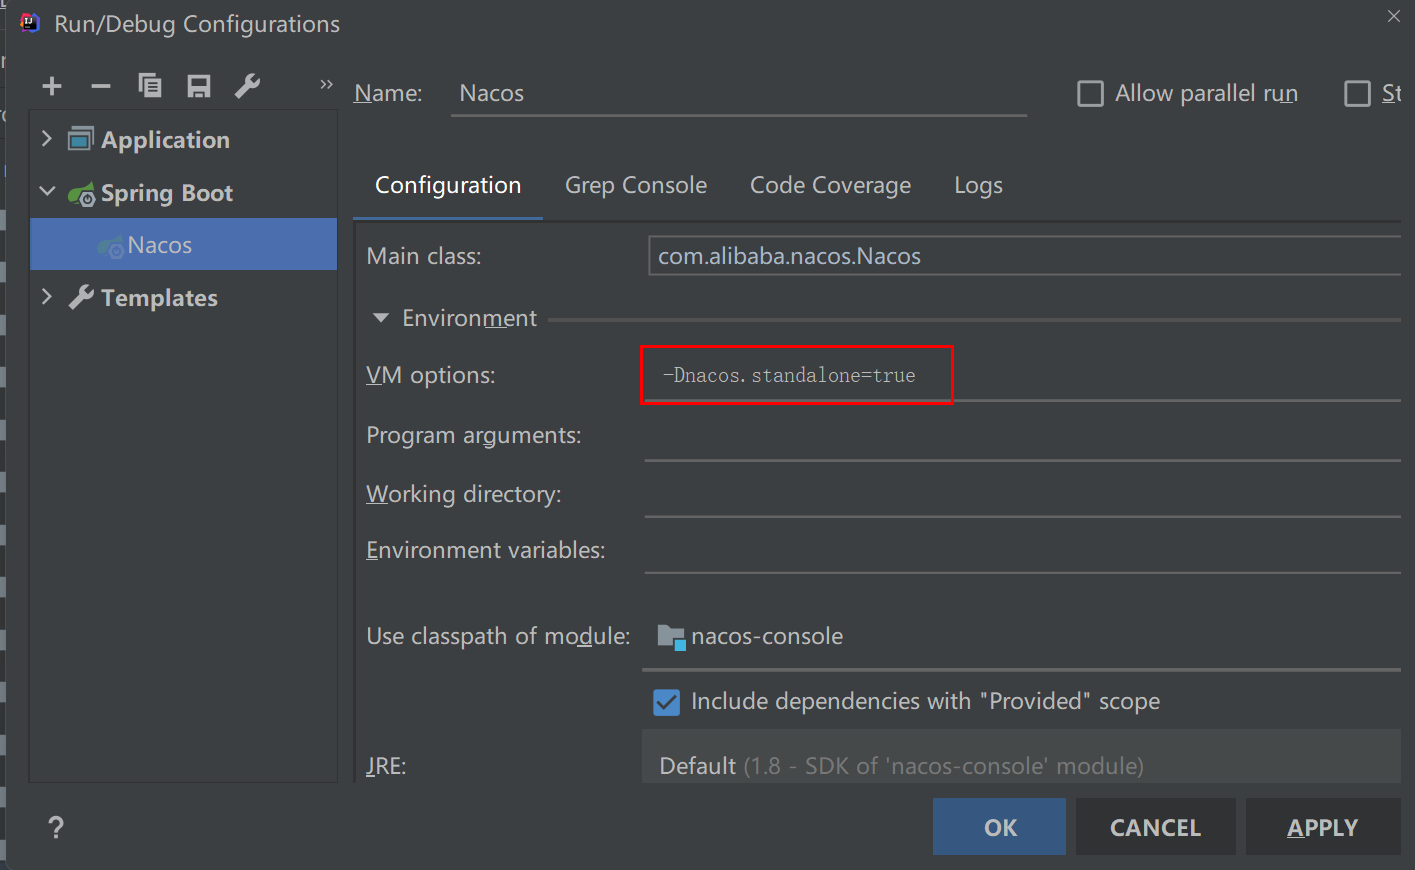
Task: Add a new configuration with the plus icon
Action: [x=52, y=87]
